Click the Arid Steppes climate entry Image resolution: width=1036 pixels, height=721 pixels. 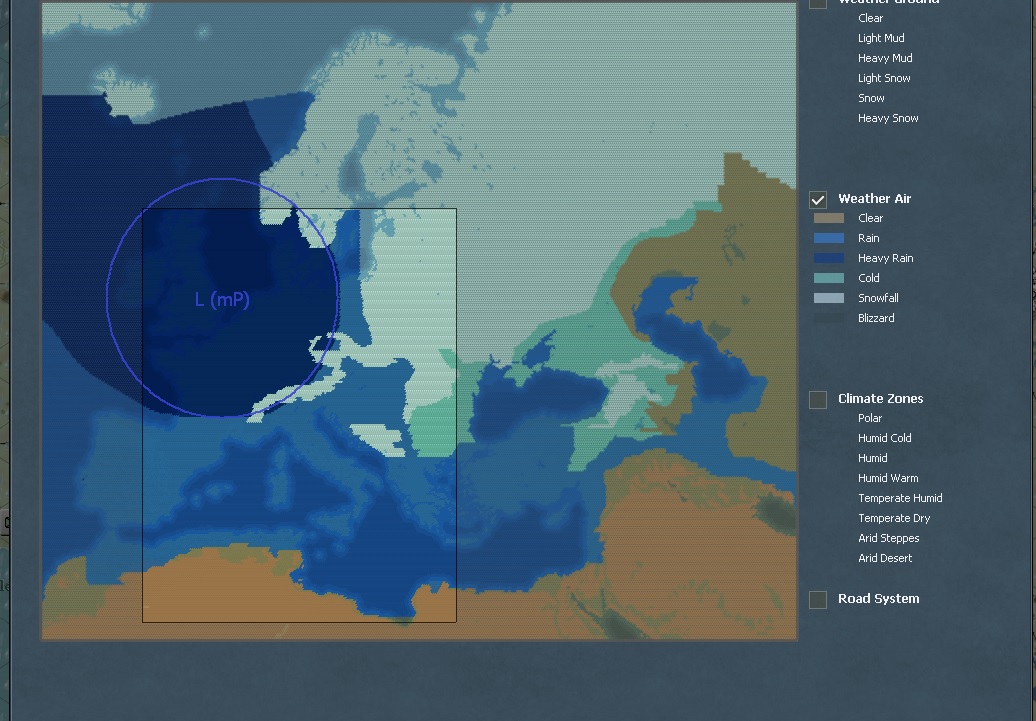(889, 538)
